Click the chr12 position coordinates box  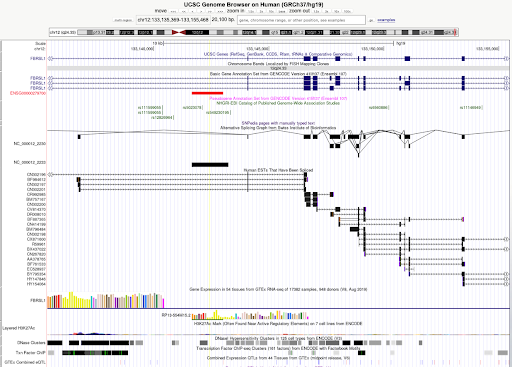[173, 20]
